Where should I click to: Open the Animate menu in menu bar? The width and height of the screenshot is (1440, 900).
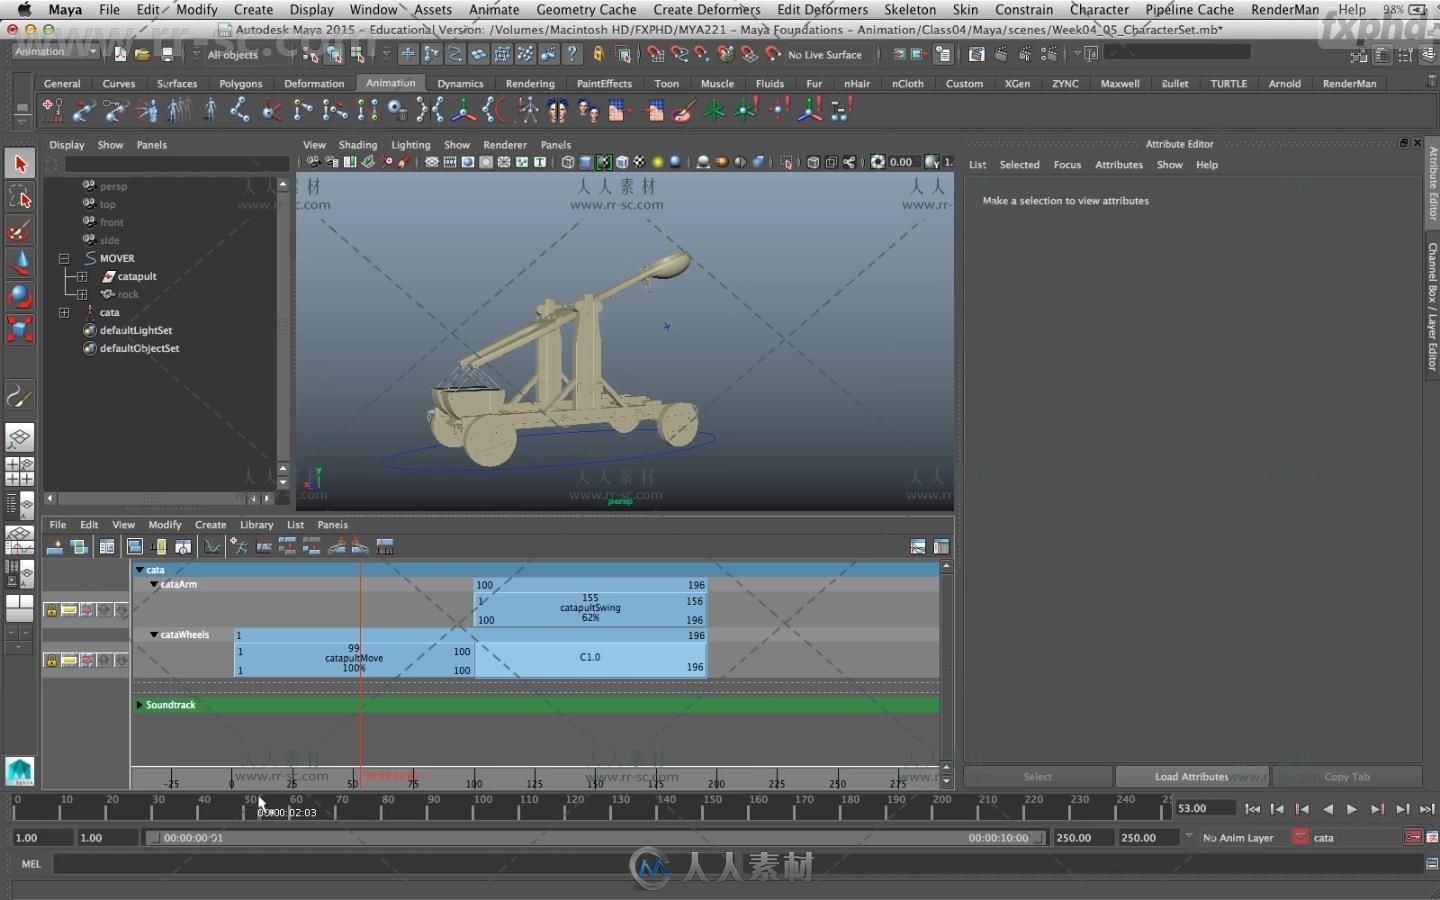click(494, 9)
